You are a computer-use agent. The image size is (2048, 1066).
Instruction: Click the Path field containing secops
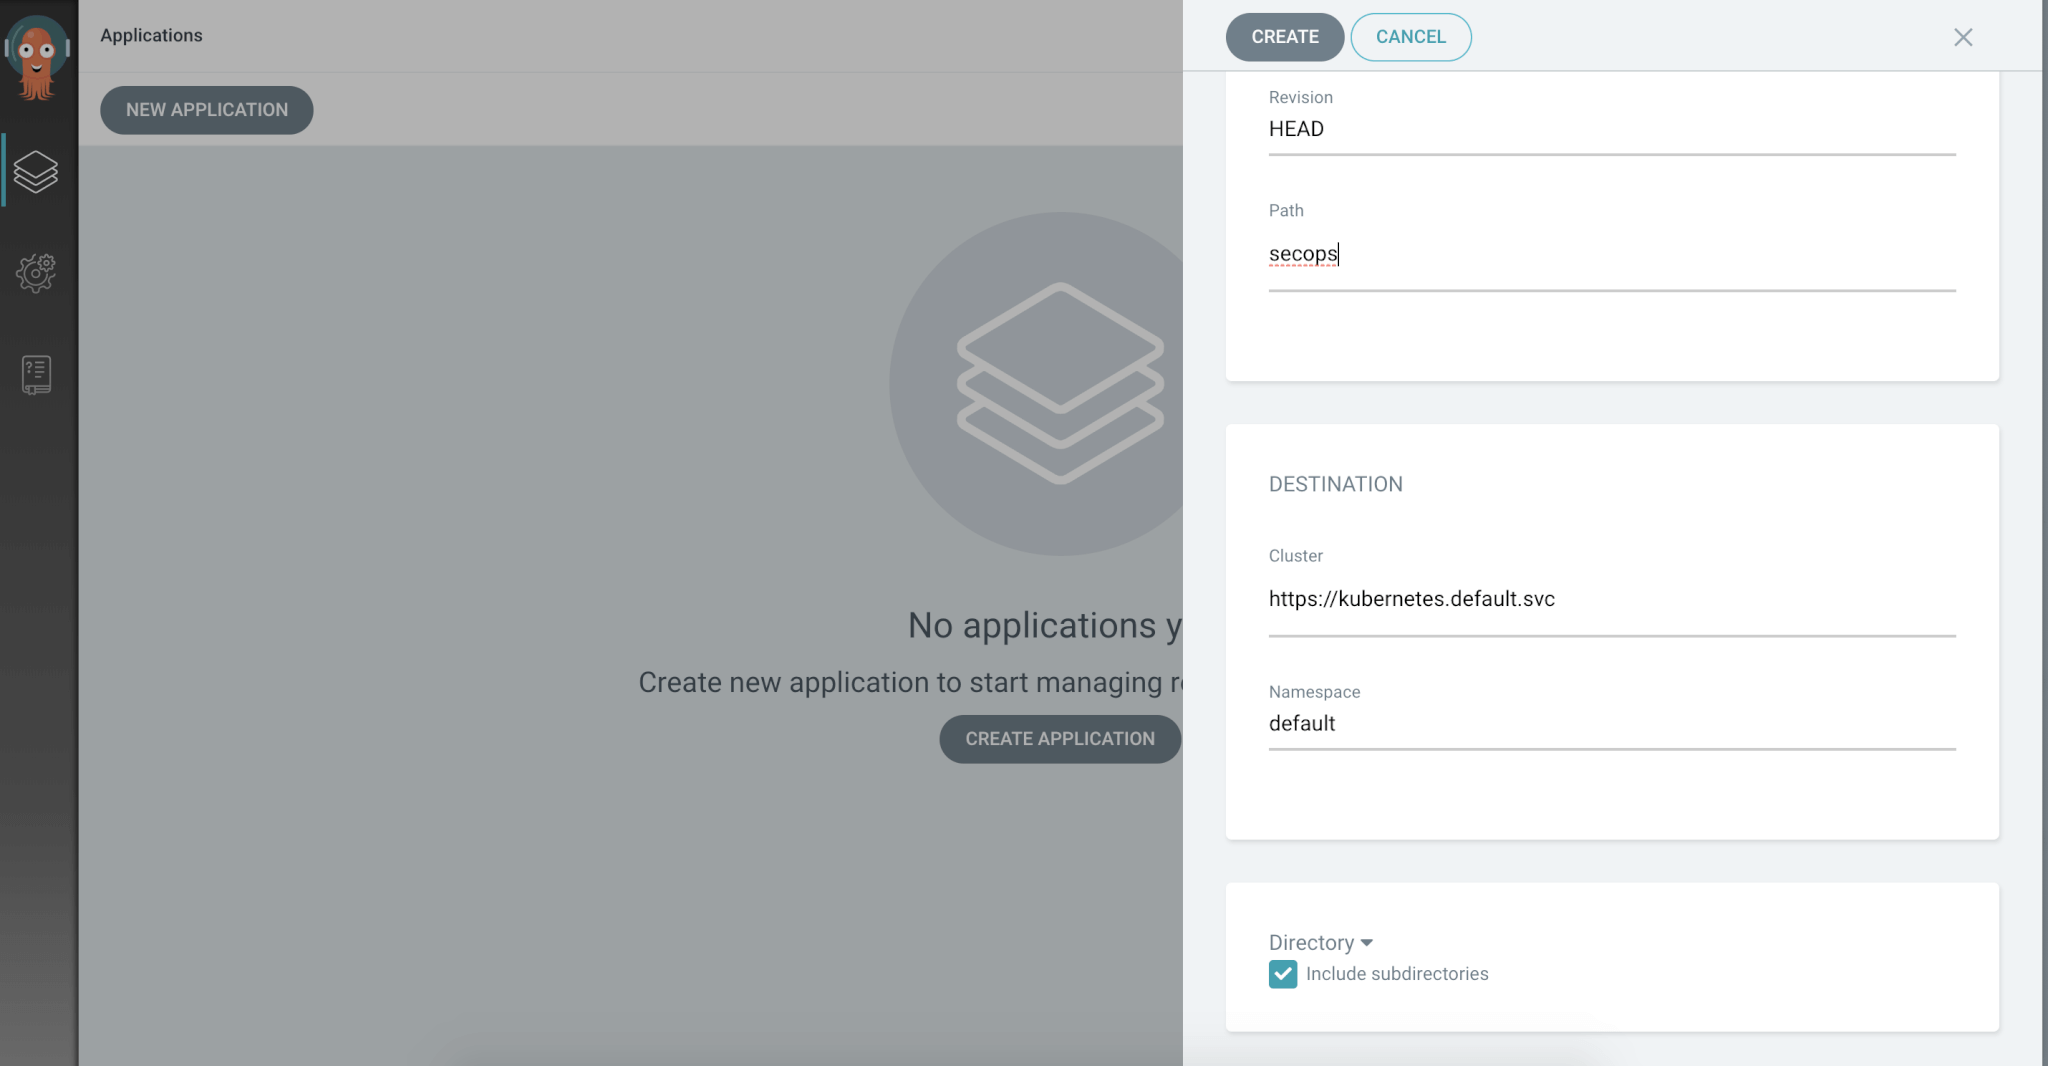(1612, 255)
